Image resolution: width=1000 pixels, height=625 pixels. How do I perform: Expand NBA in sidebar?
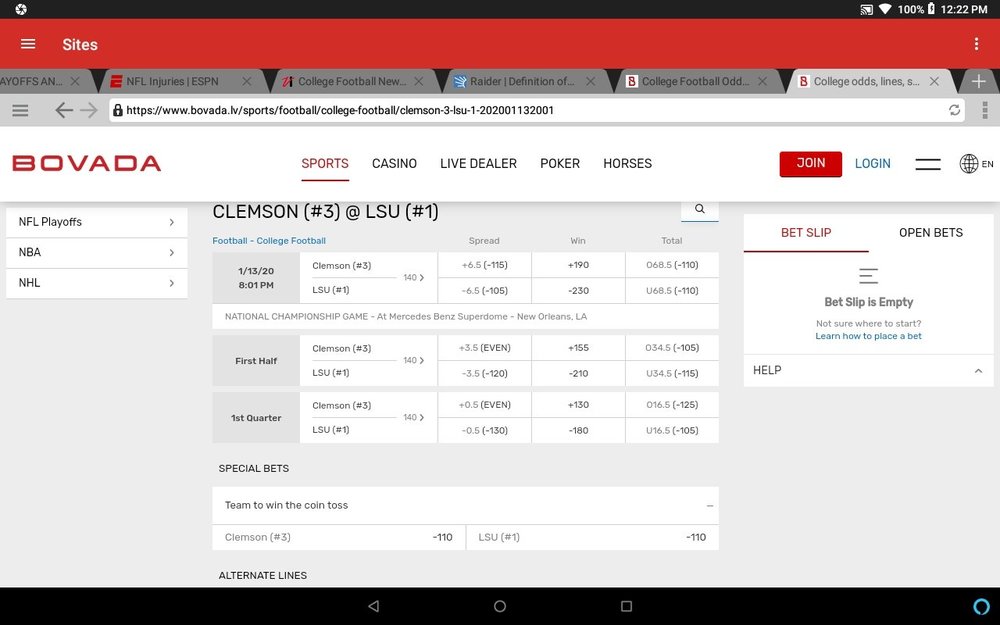pyautogui.click(x=97, y=253)
